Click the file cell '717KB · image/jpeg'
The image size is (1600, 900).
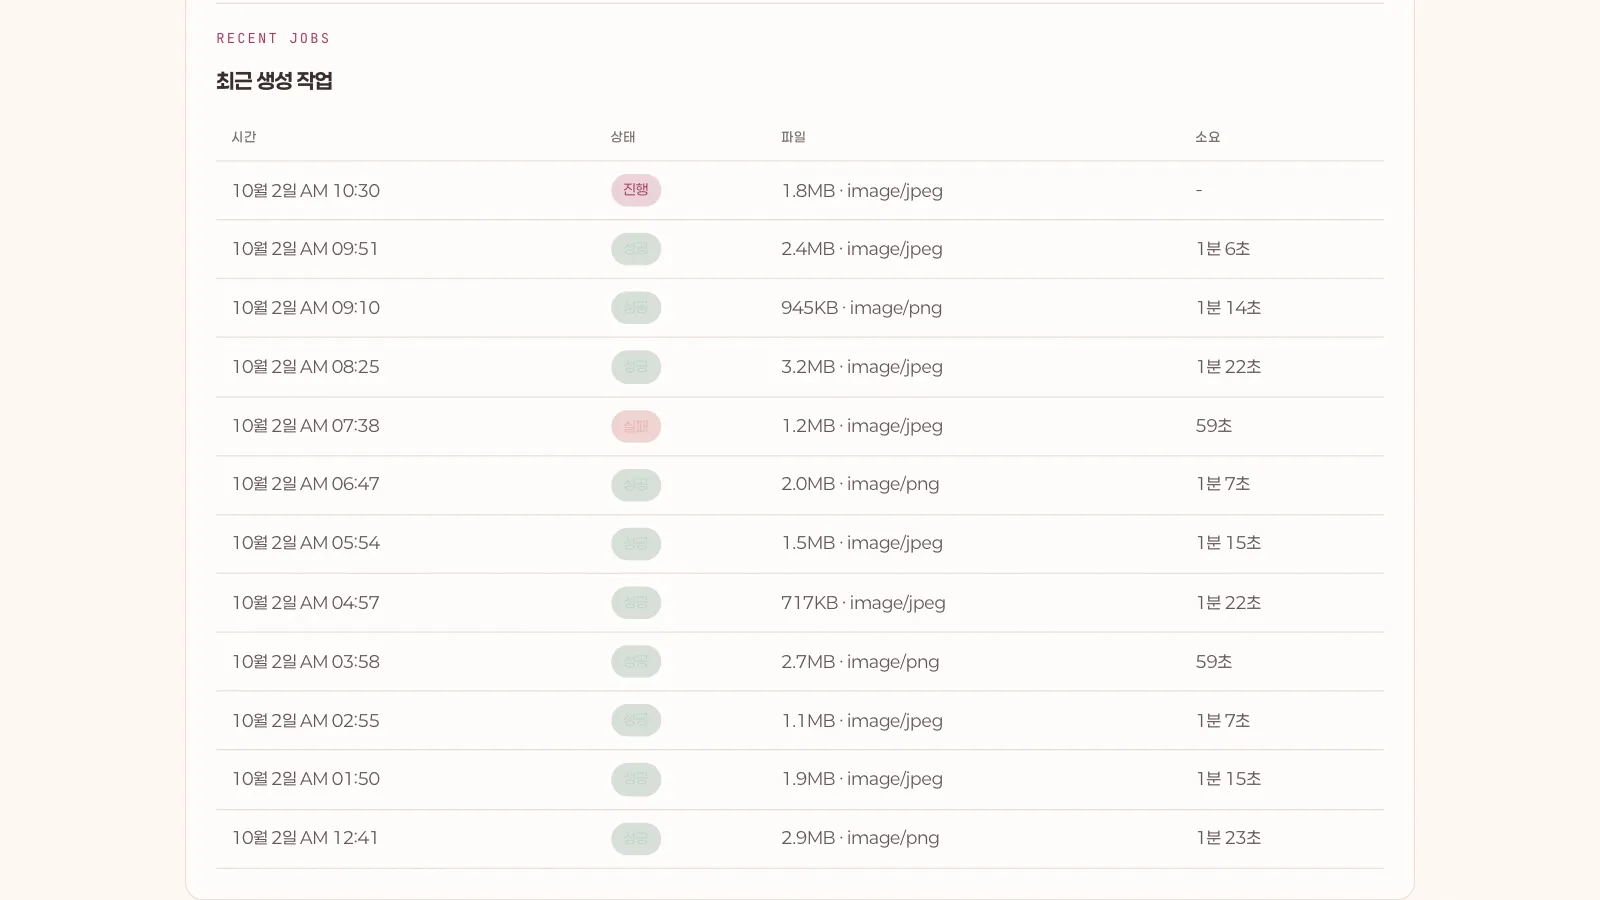tap(863, 603)
